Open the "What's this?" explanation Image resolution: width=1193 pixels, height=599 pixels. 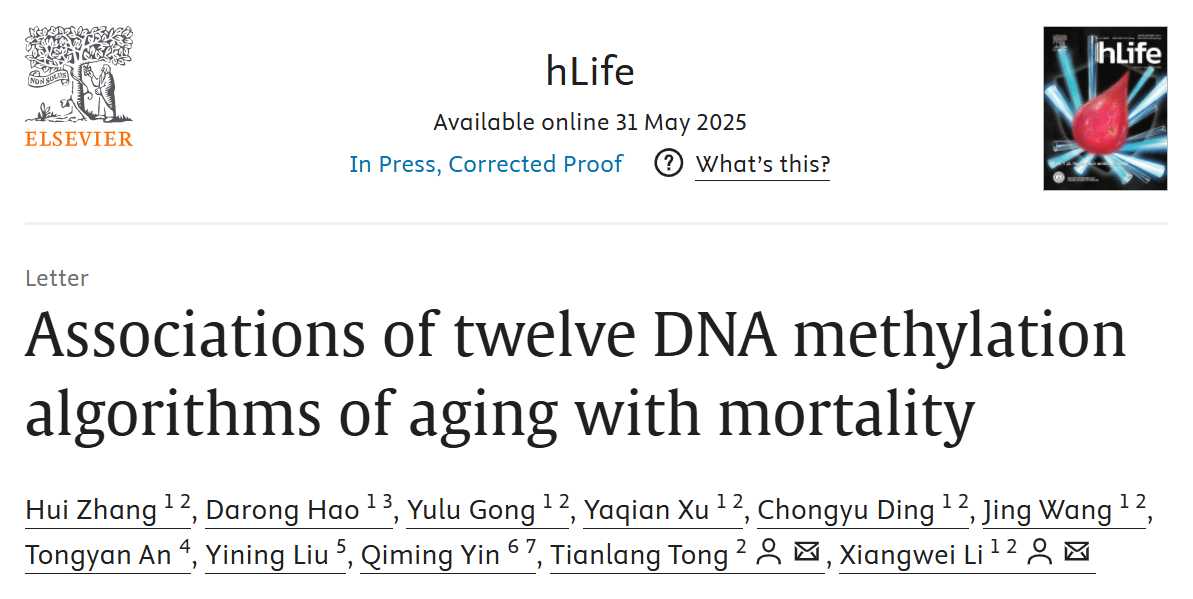pyautogui.click(x=762, y=164)
